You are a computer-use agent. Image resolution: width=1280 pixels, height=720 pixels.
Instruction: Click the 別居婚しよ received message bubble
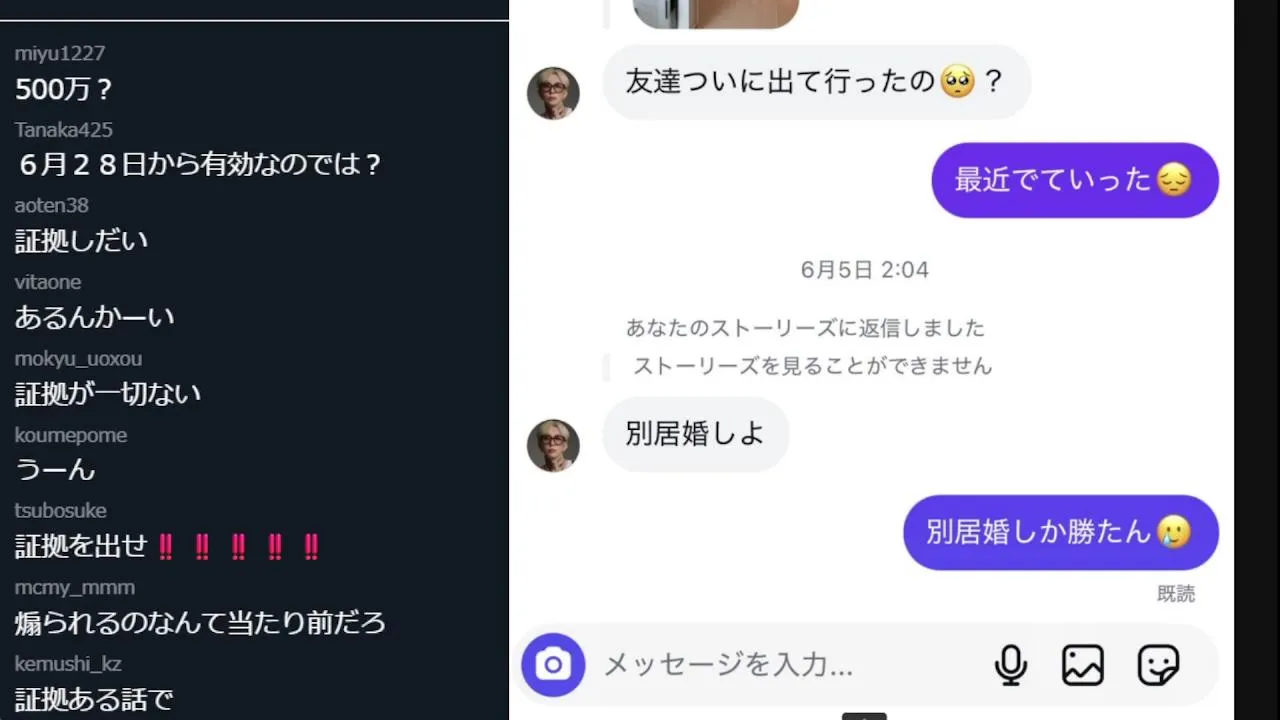(696, 434)
